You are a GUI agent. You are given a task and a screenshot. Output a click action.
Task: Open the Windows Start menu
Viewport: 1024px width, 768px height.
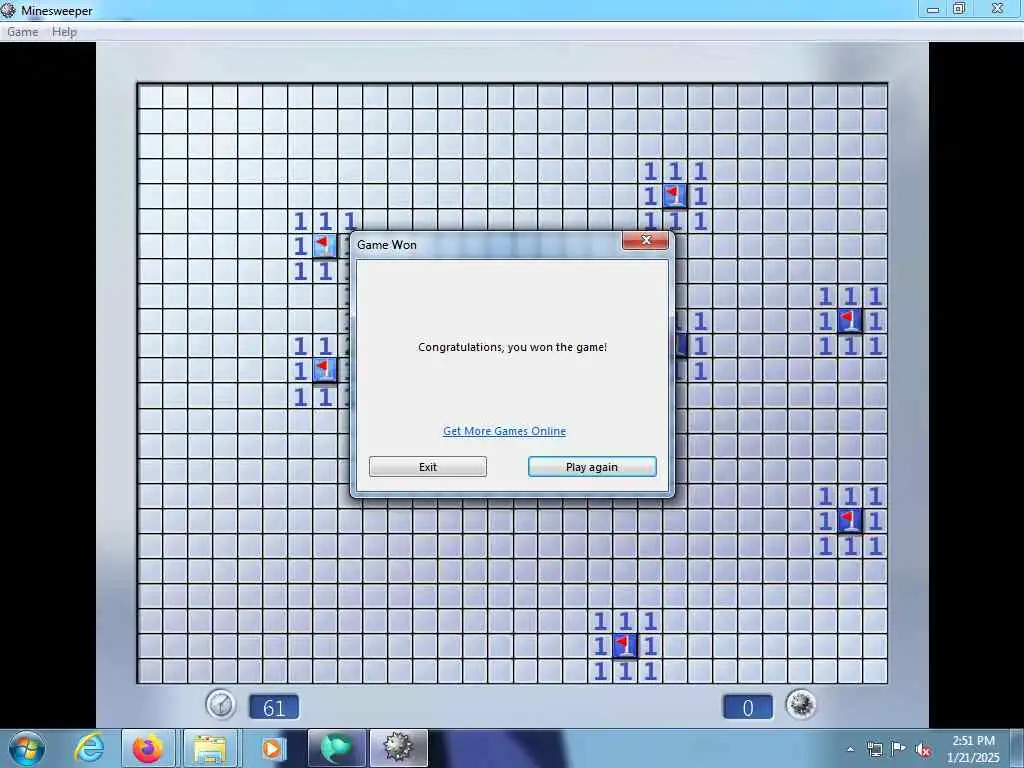point(27,748)
